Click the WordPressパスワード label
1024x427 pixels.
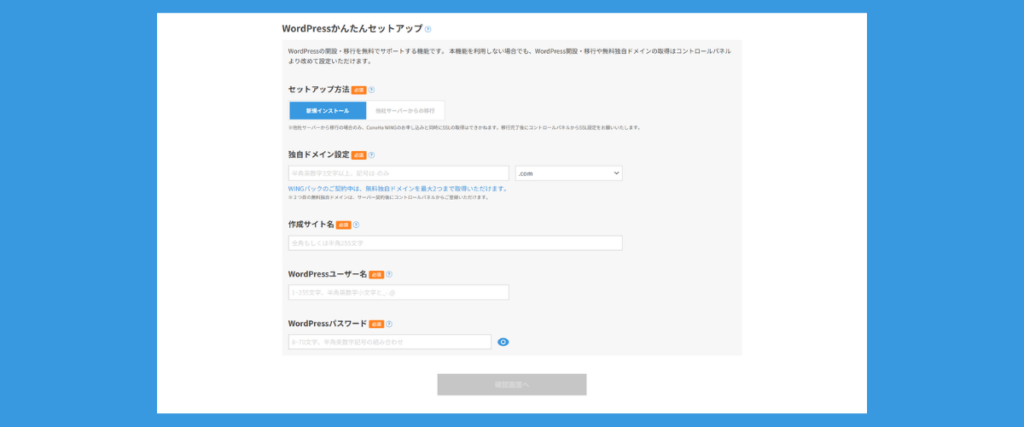(x=327, y=324)
